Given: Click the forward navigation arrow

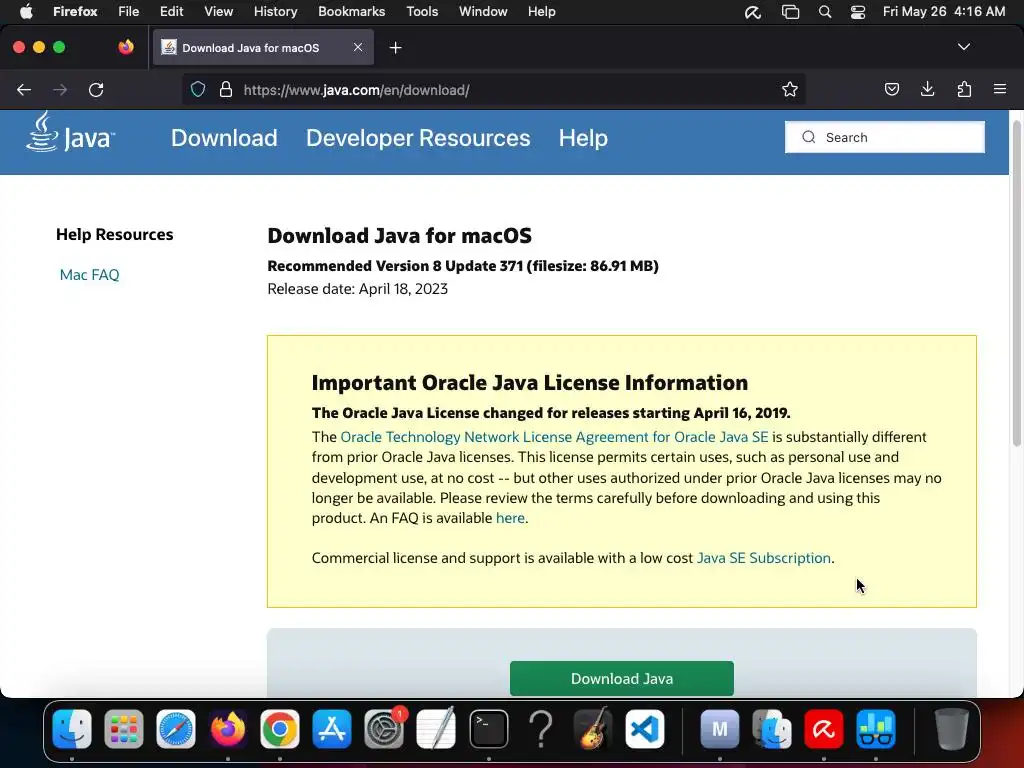Looking at the screenshot, I should [60, 90].
